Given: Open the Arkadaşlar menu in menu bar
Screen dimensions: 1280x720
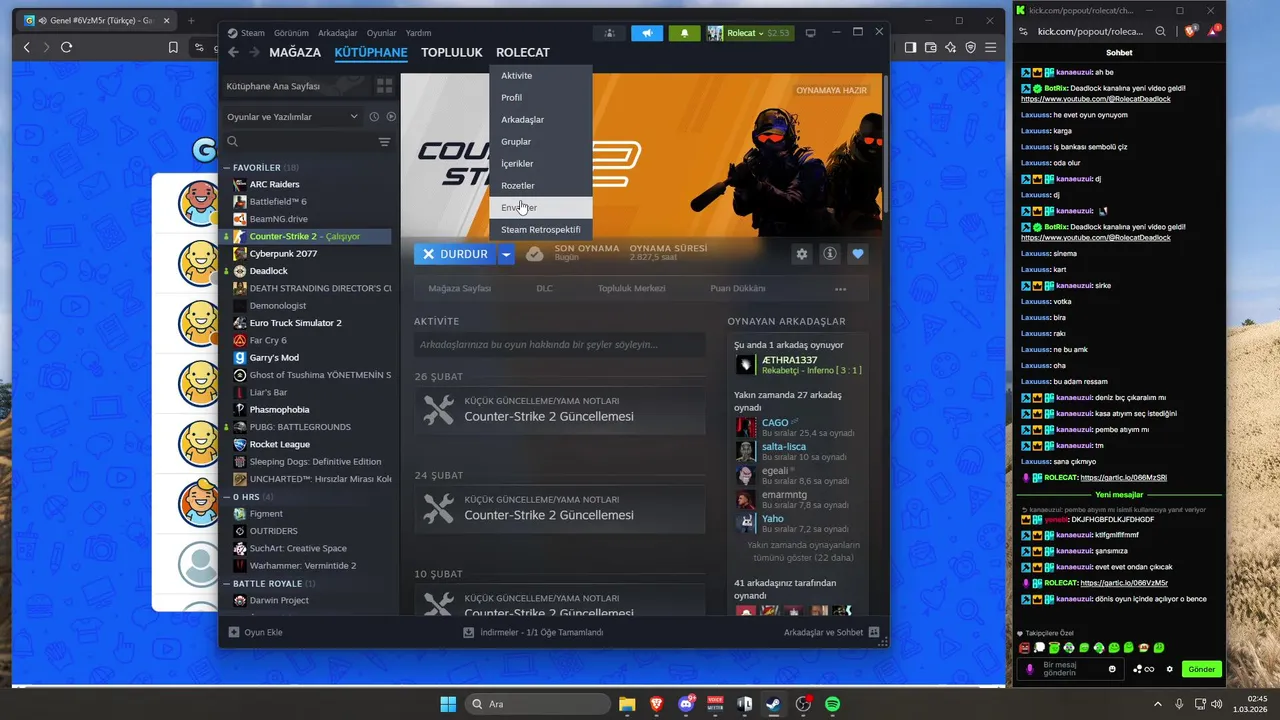Looking at the screenshot, I should (x=337, y=33).
